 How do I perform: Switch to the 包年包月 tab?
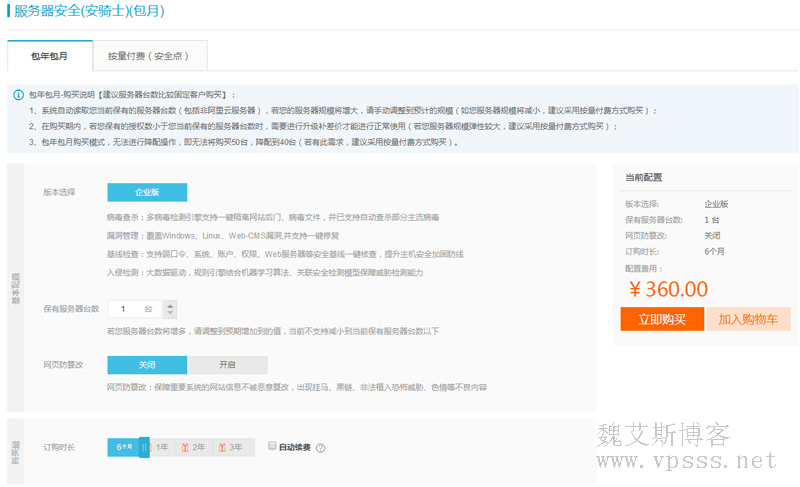pos(50,56)
